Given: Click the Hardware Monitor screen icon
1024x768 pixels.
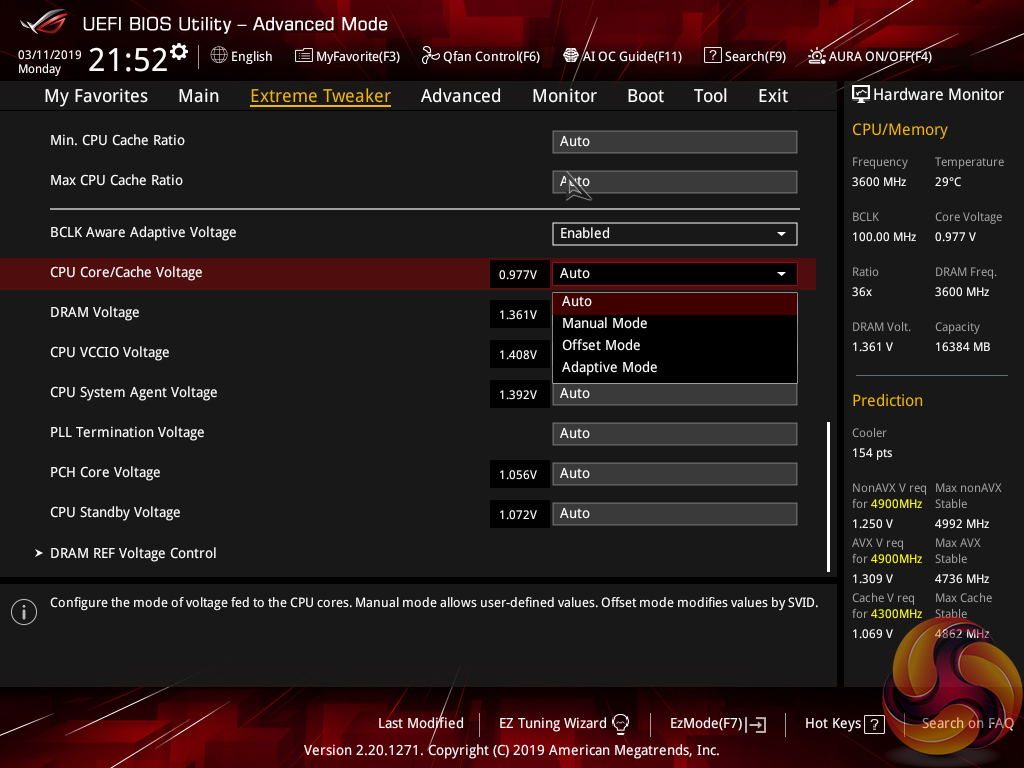Looking at the screenshot, I should tap(861, 95).
